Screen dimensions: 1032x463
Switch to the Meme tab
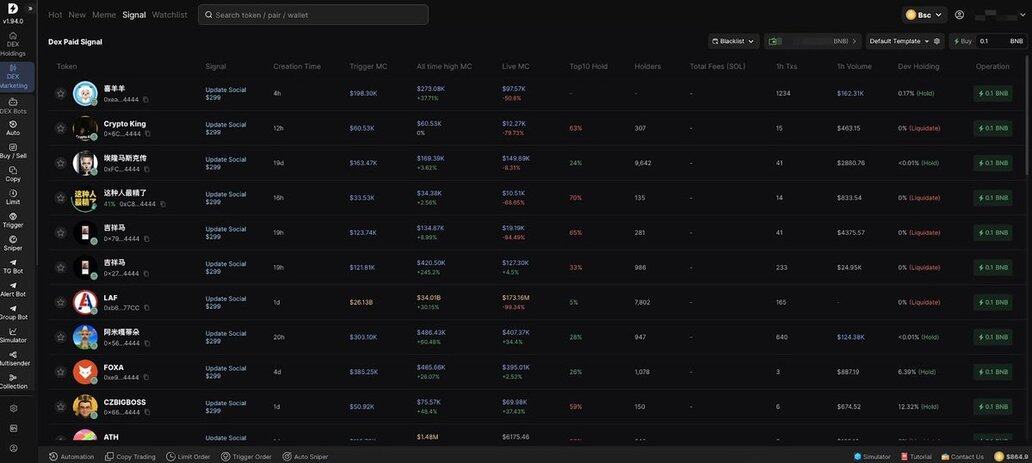pos(104,15)
